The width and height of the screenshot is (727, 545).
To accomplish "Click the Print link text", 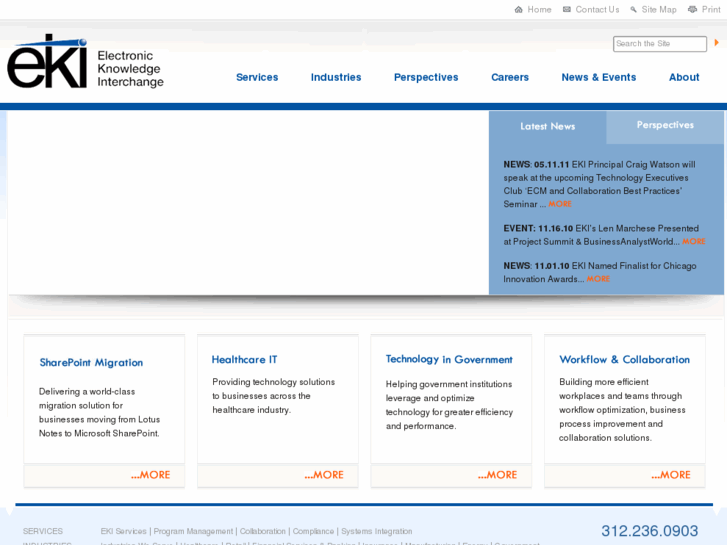I will pos(711,10).
